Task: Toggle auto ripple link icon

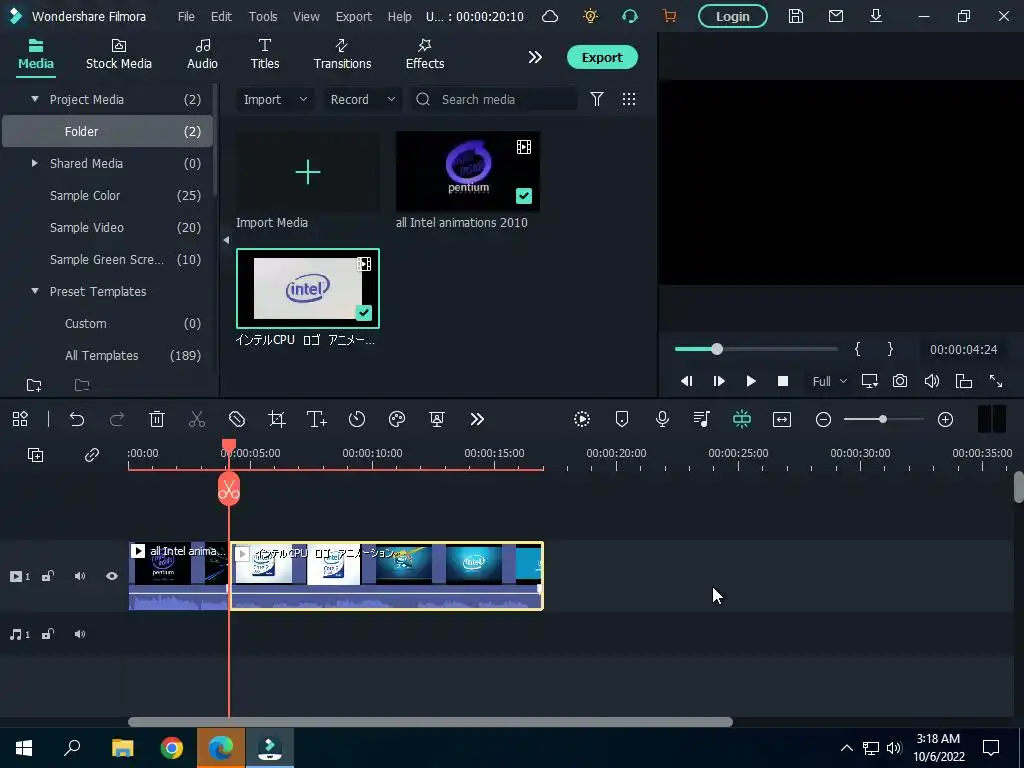Action: pyautogui.click(x=92, y=455)
